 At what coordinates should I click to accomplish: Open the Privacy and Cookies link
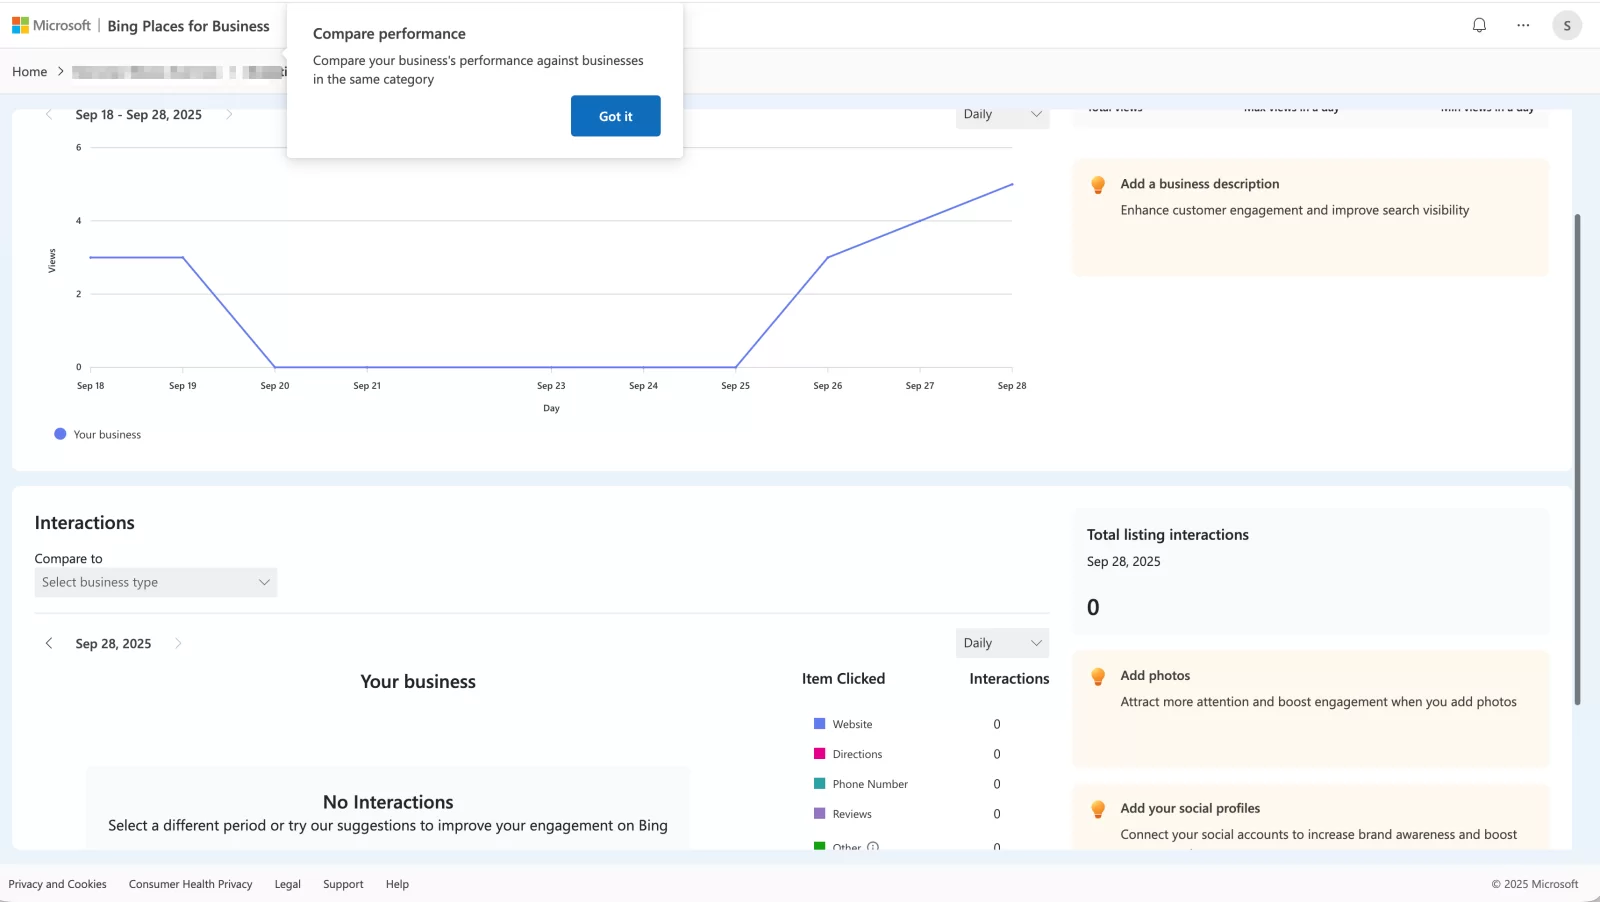[57, 884]
